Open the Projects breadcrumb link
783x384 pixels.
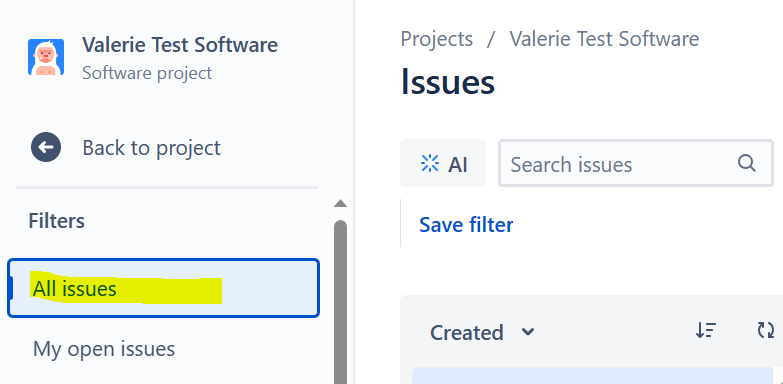(x=436, y=39)
